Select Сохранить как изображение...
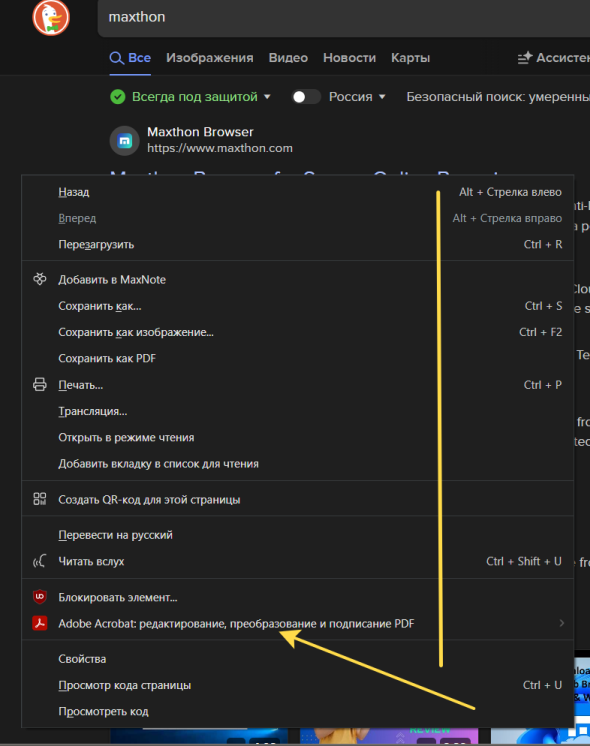Viewport: 590px width, 746px height. [x=297, y=332]
